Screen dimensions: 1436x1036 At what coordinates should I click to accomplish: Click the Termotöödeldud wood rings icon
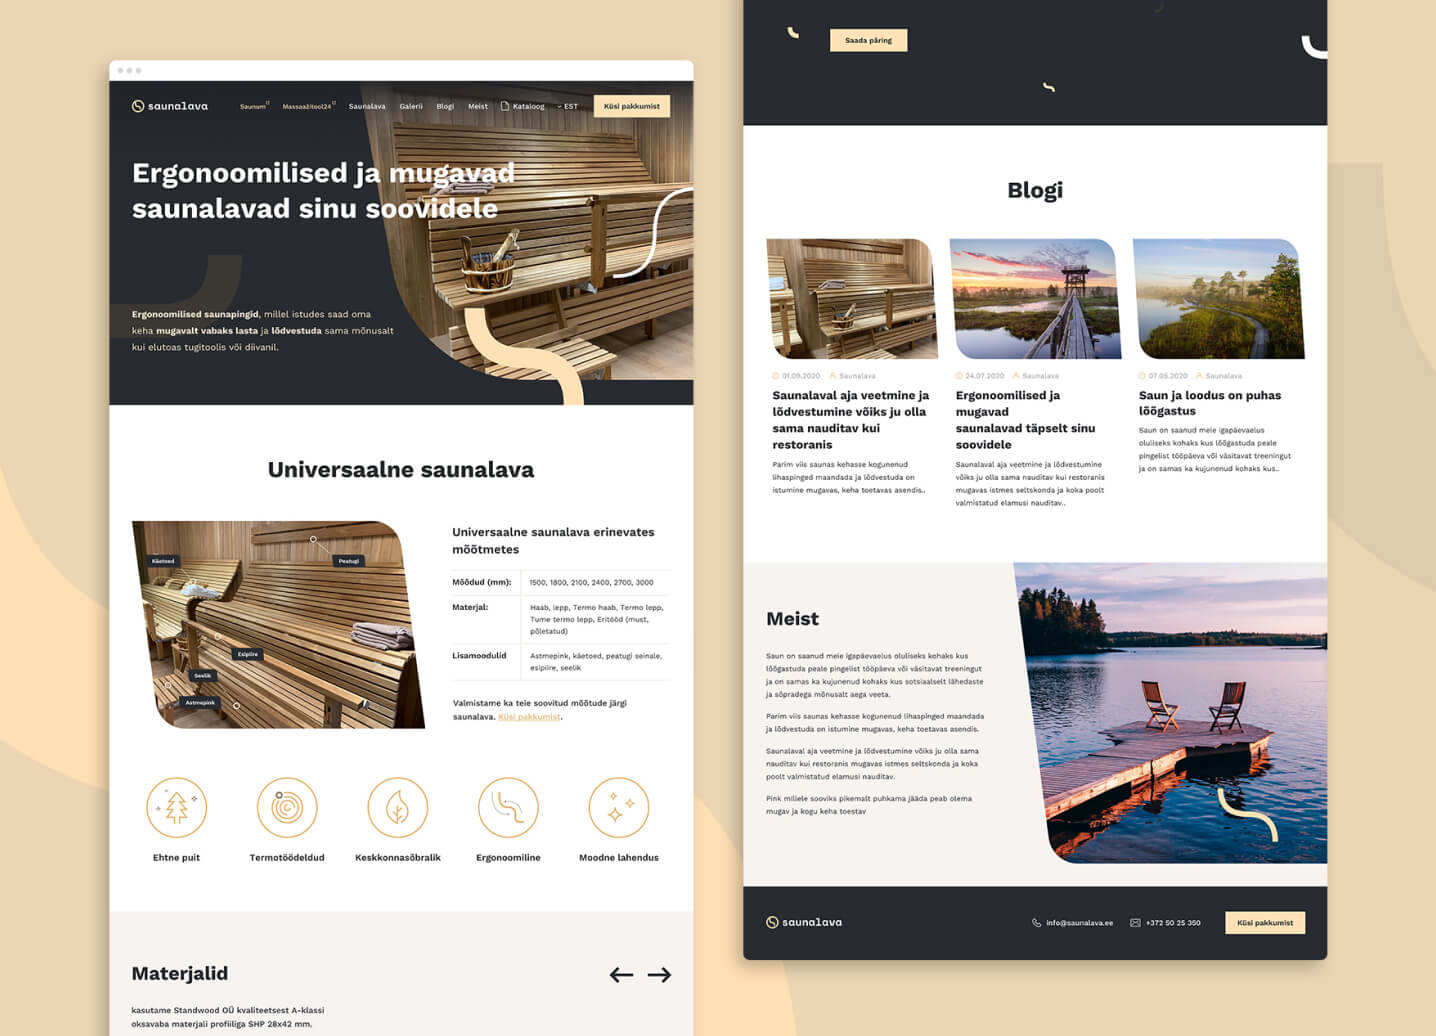click(x=287, y=808)
